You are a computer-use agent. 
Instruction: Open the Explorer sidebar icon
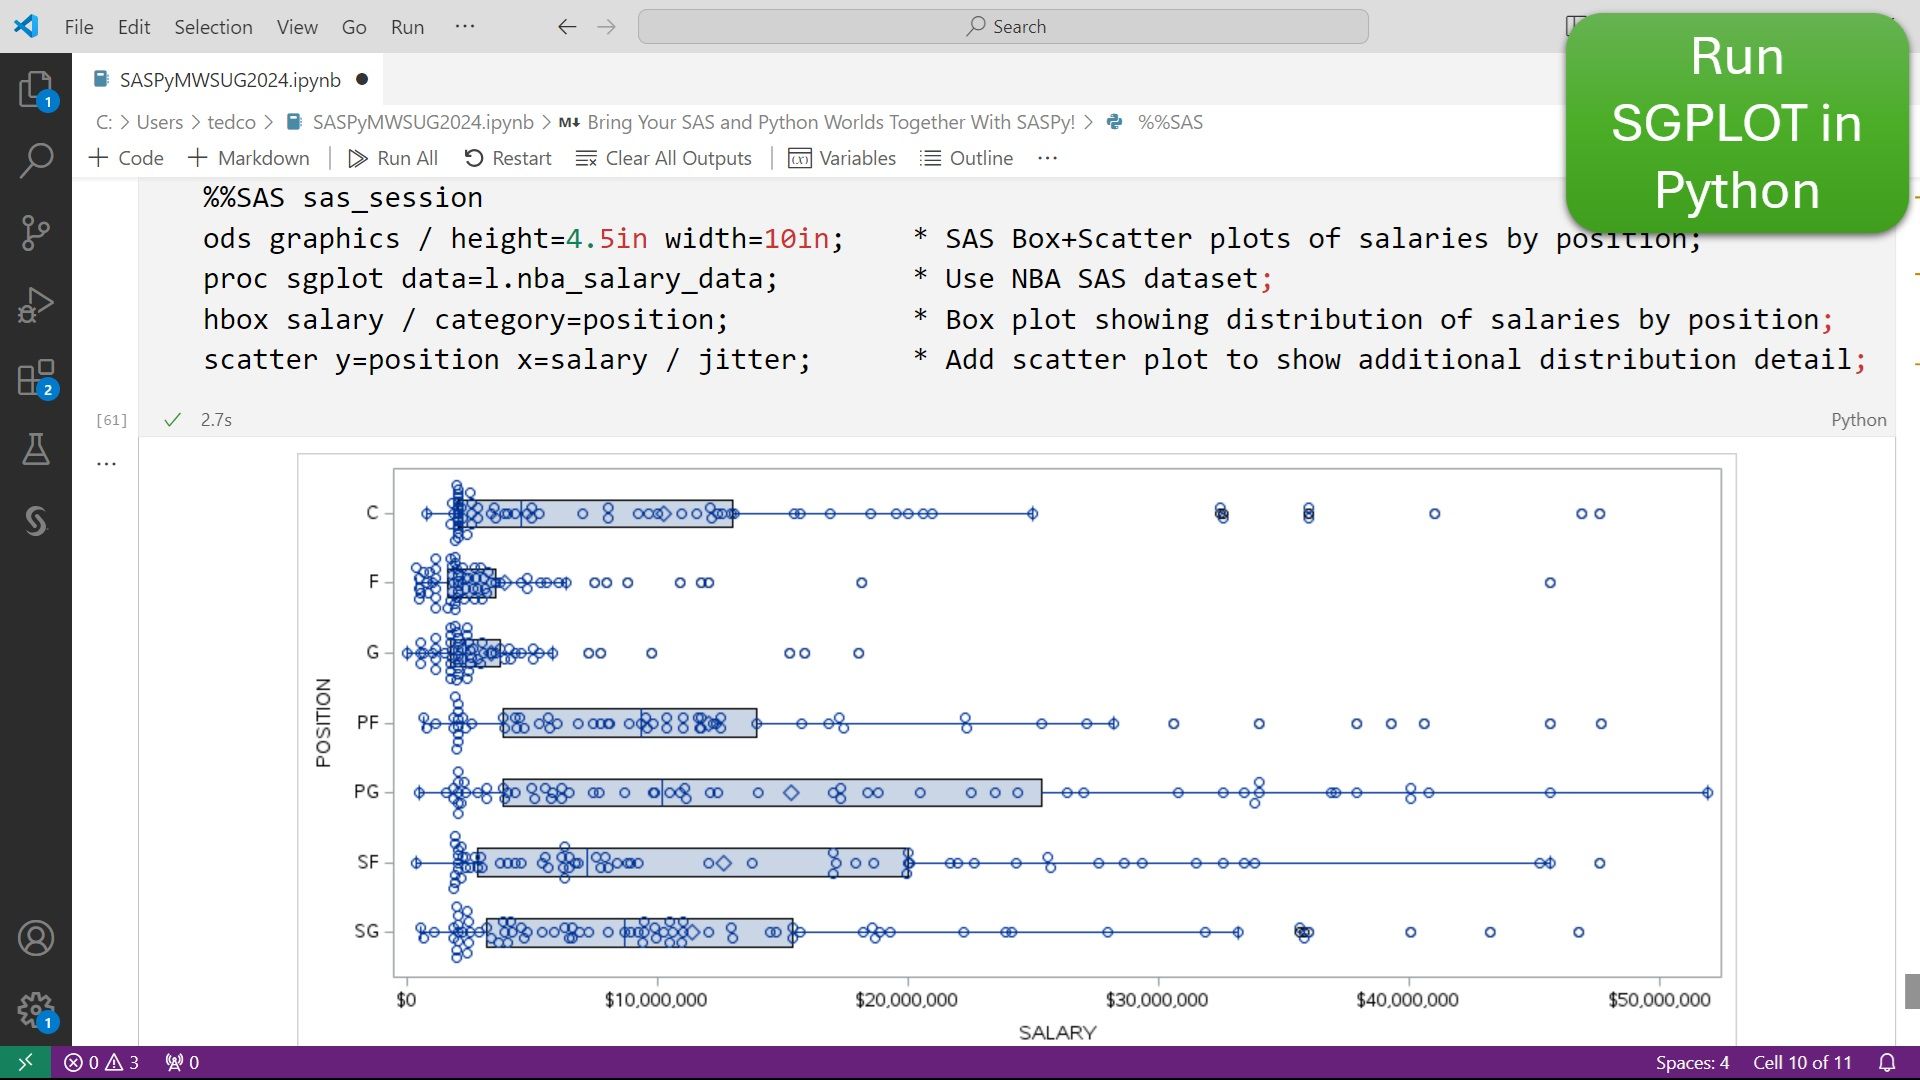coord(36,88)
